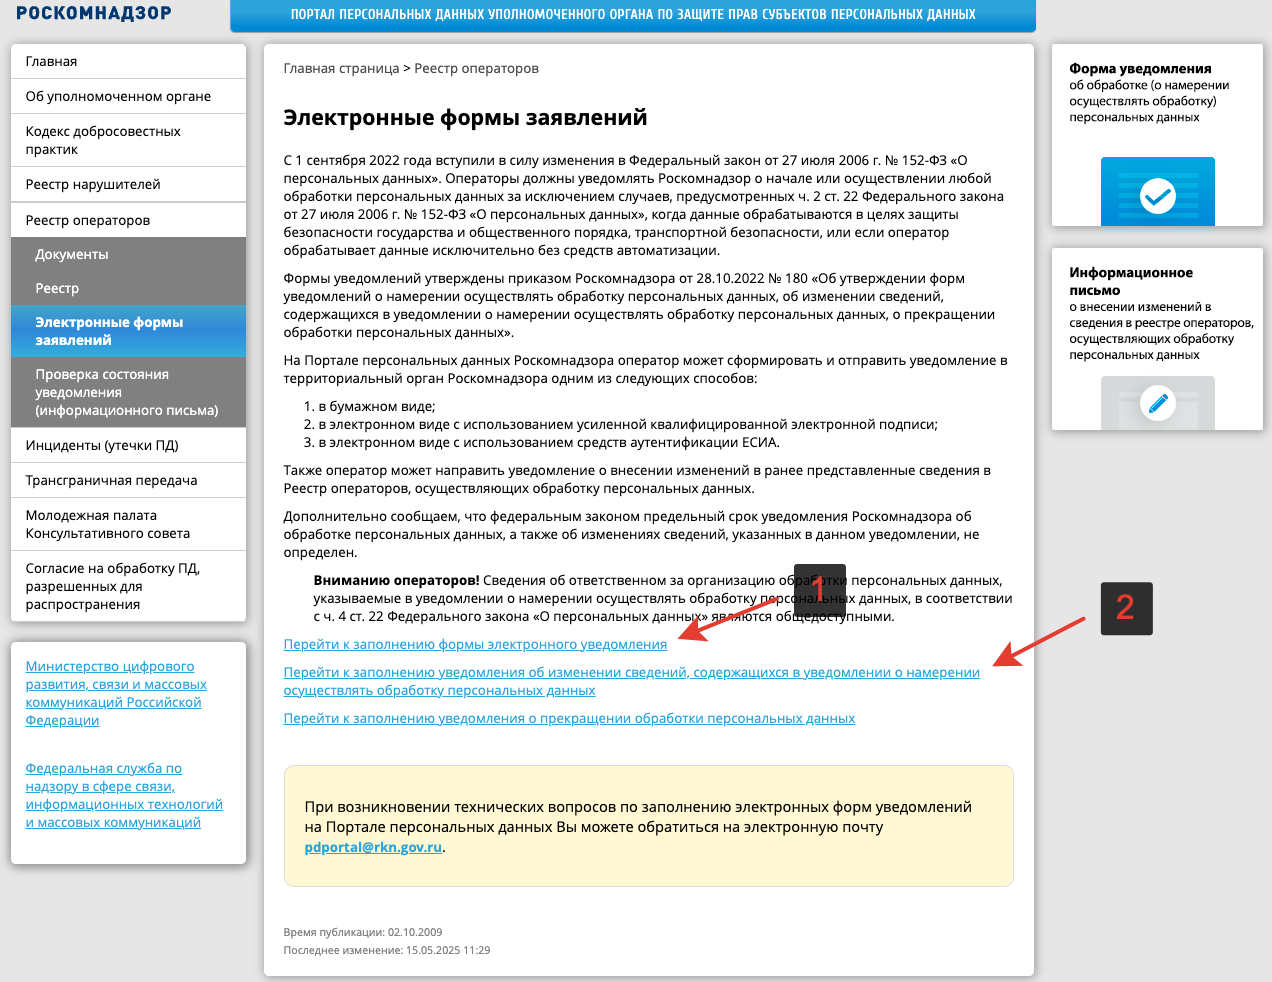Click list item 1. в бумажном виде

(x=369, y=406)
